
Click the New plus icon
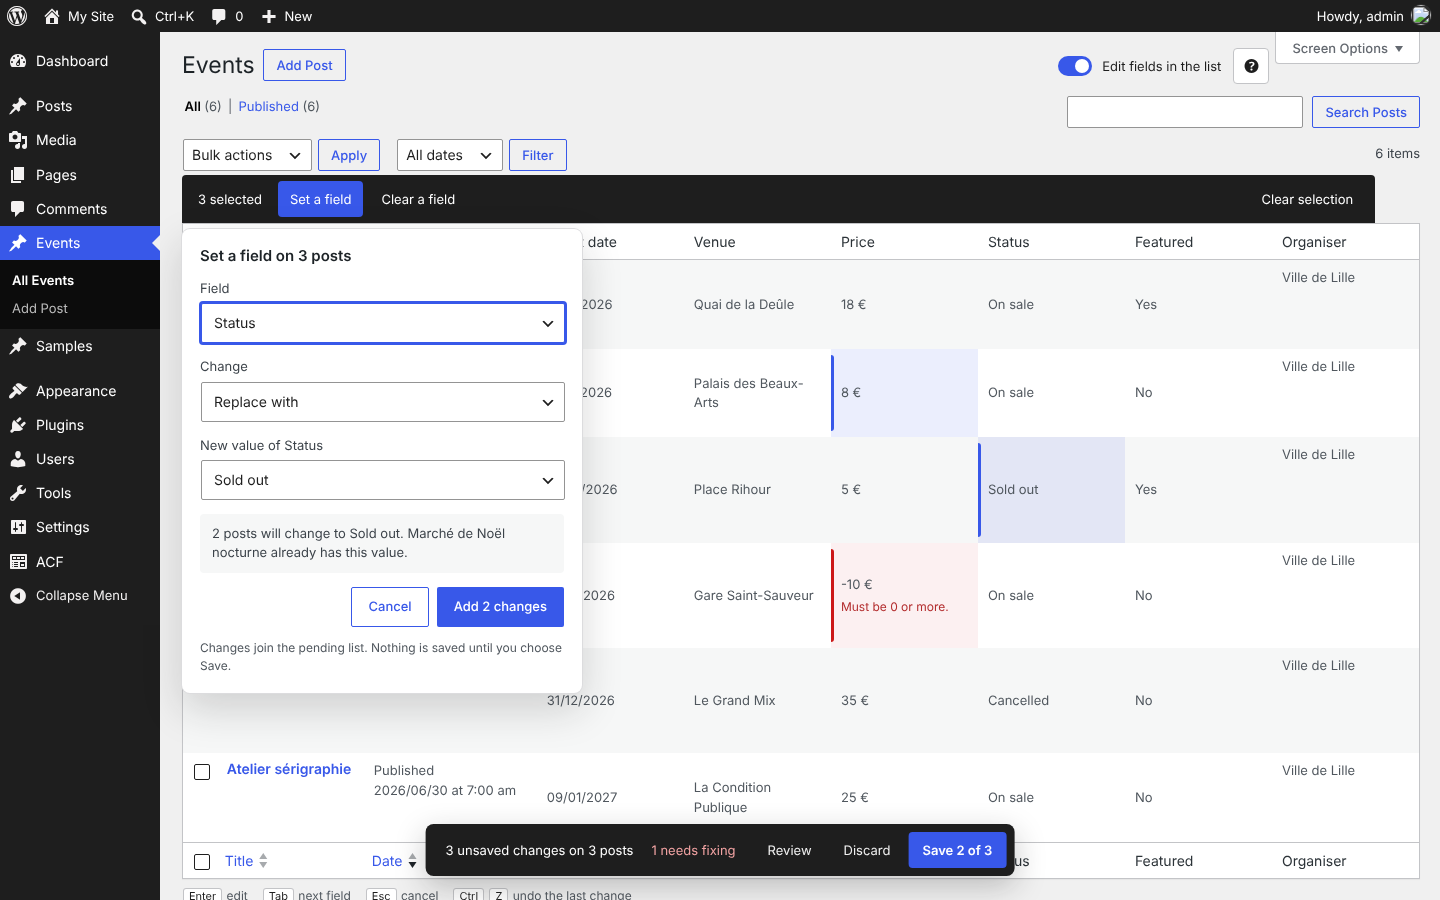tap(269, 17)
